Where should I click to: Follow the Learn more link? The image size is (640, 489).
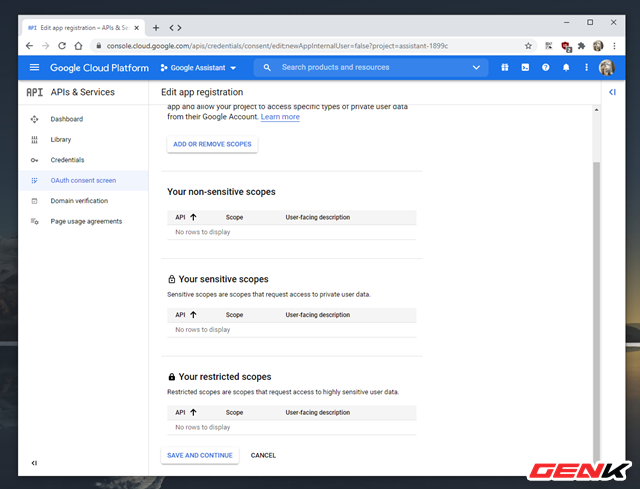point(280,117)
